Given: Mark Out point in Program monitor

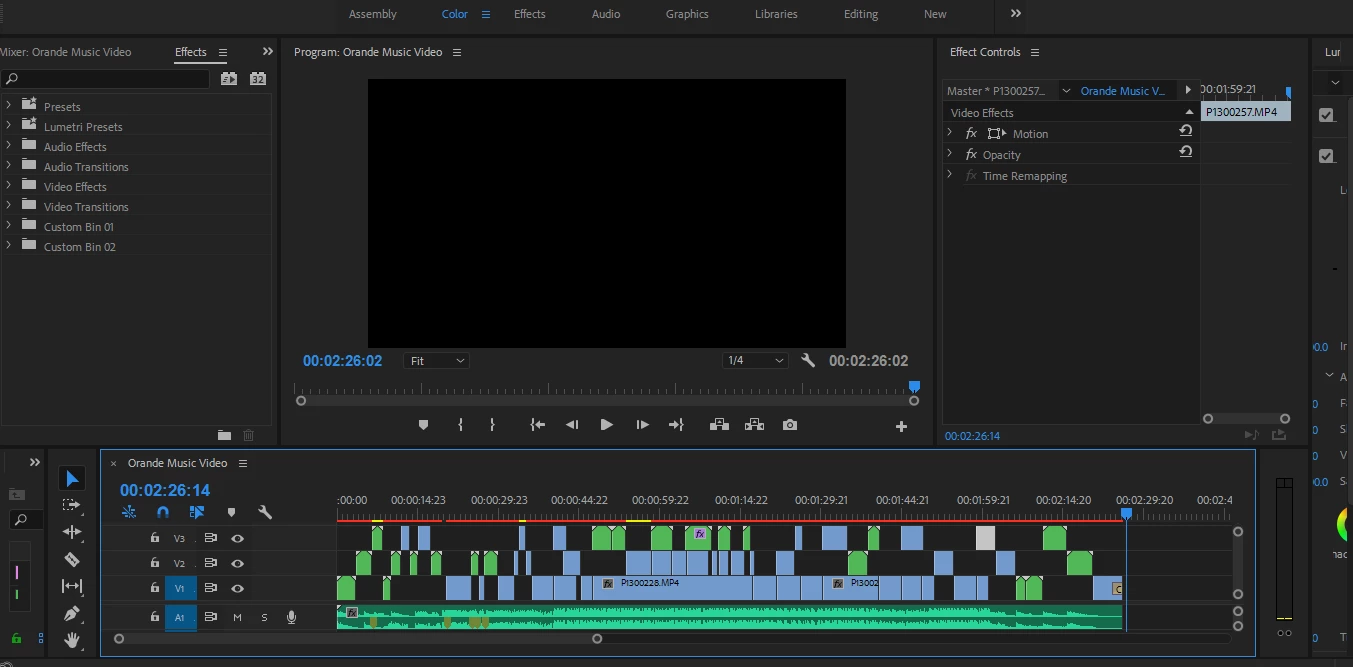Looking at the screenshot, I should pyautogui.click(x=492, y=425).
